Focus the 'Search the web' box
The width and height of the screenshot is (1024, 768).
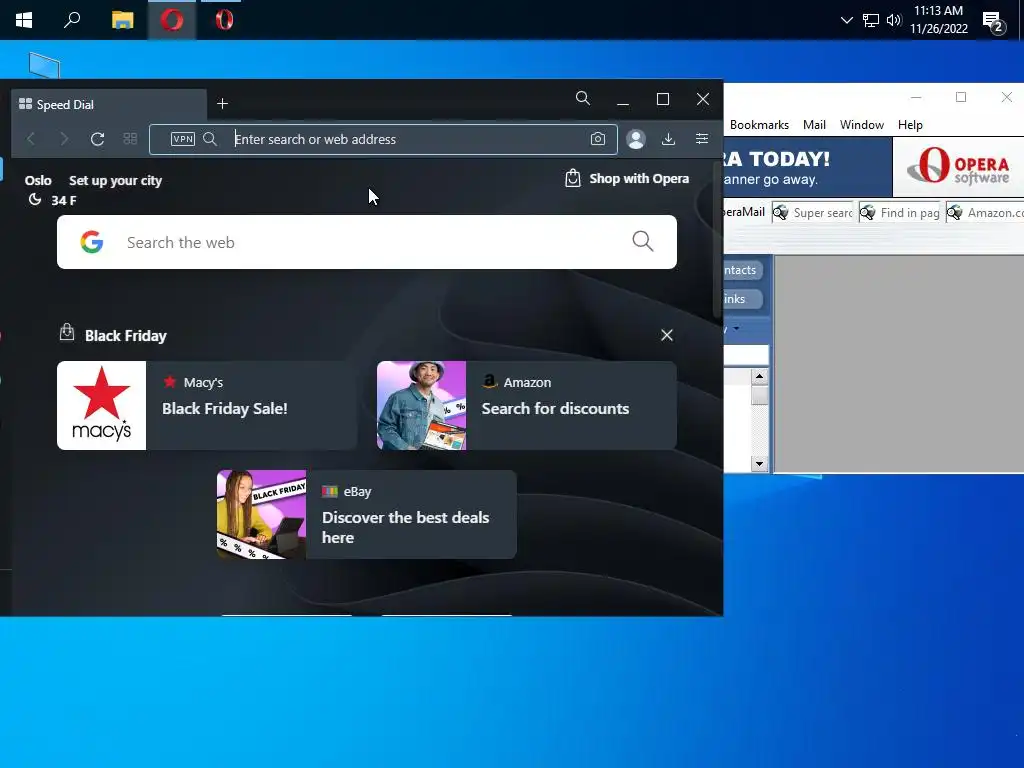366,242
